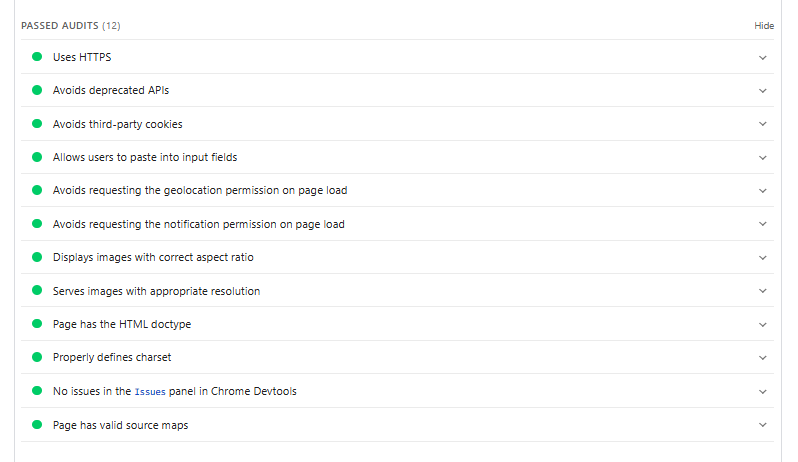The height and width of the screenshot is (462, 798).
Task: Expand chevron for valid source maps audit
Action: 762,425
